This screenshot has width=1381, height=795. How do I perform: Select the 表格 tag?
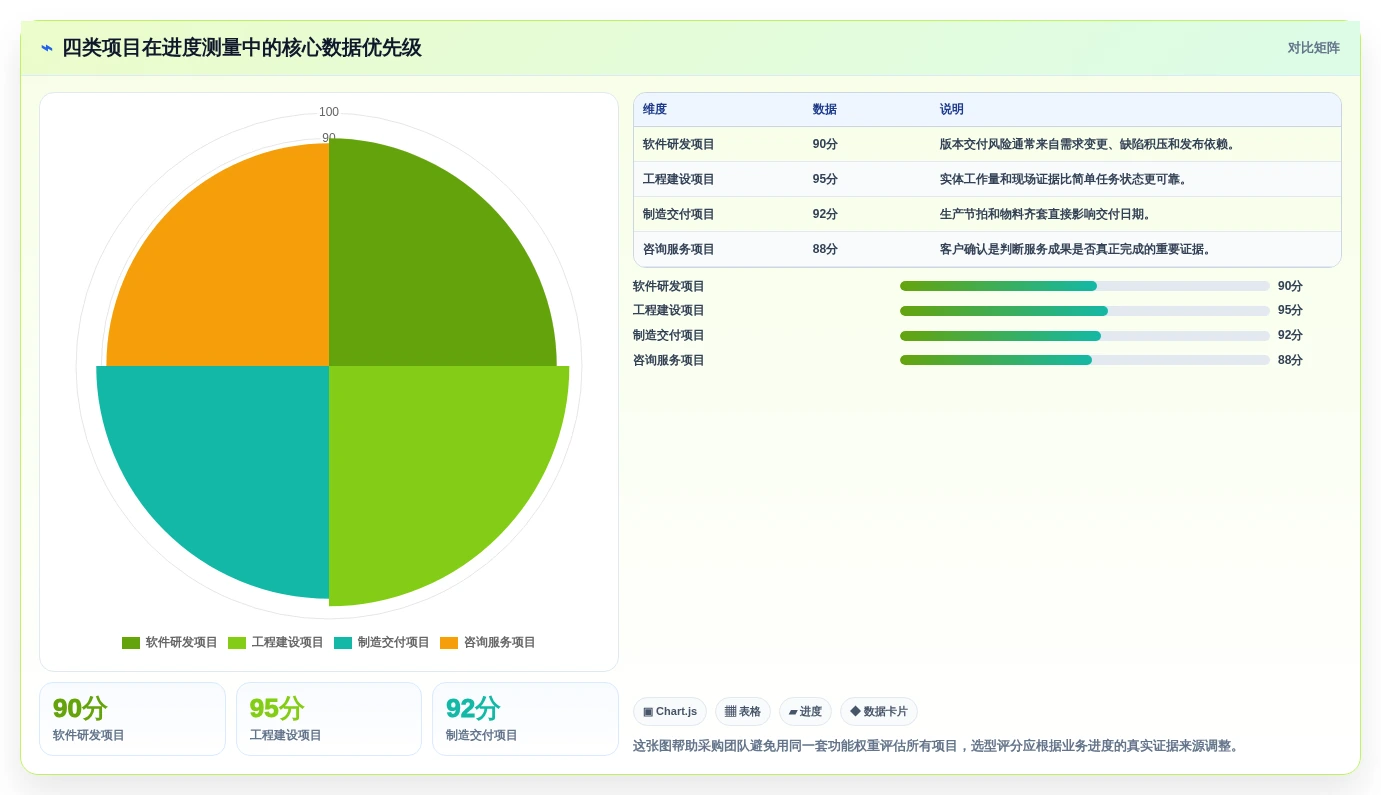(743, 712)
